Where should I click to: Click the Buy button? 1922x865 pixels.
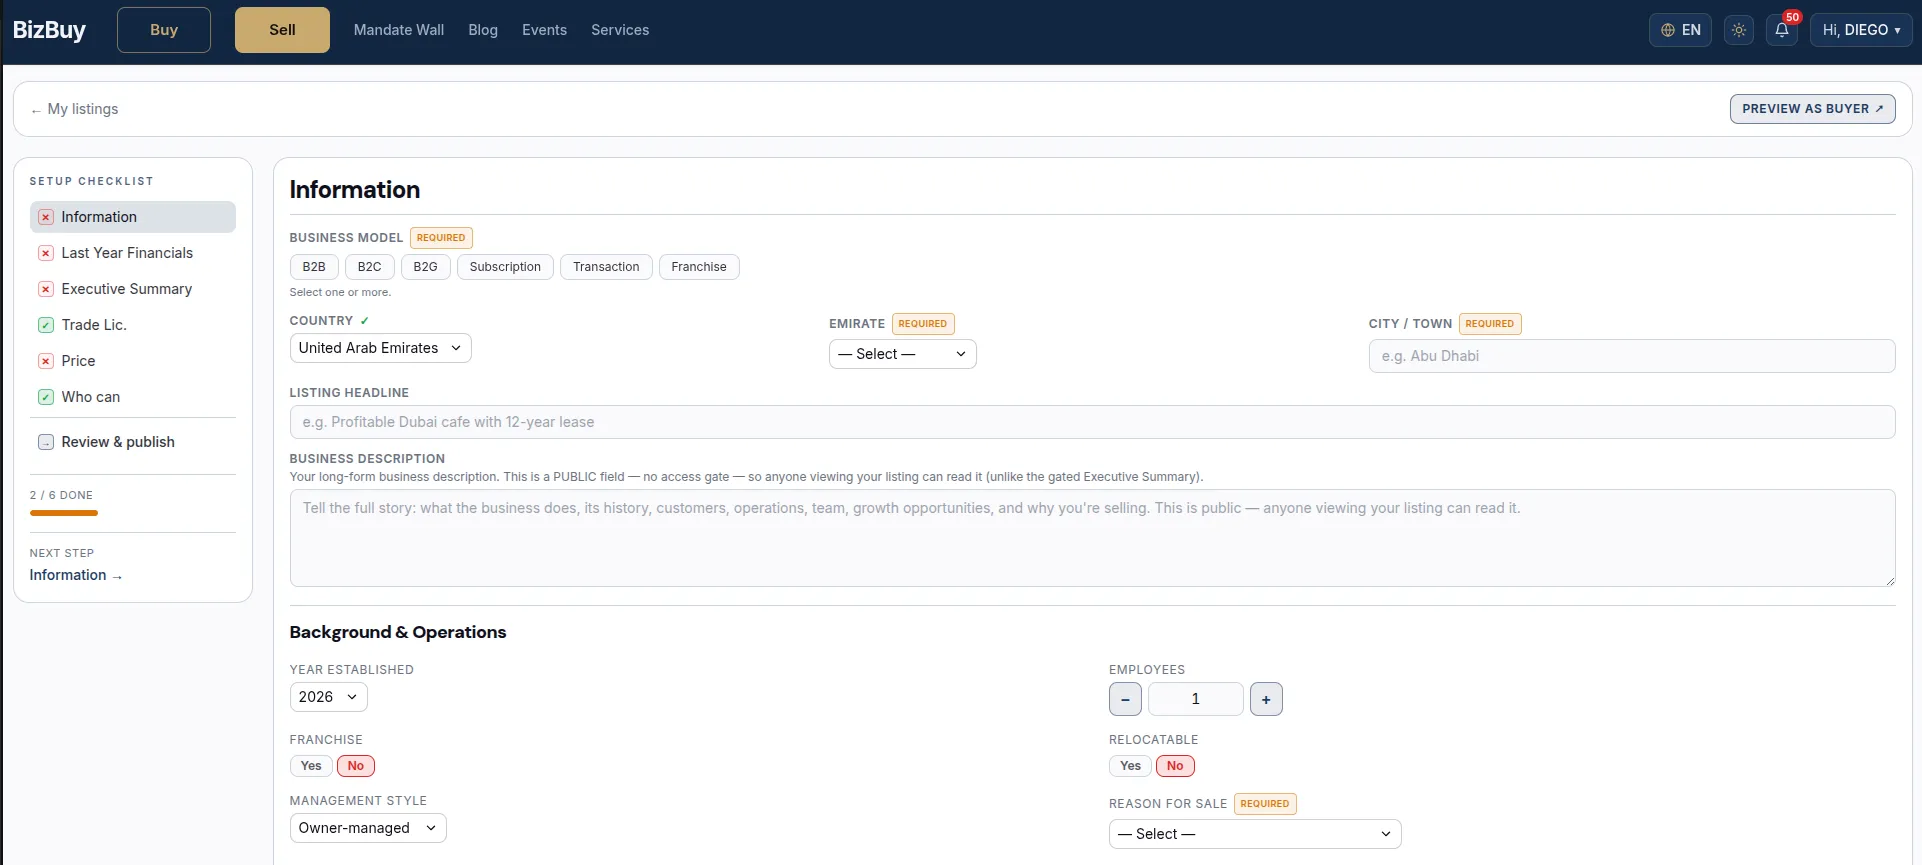164,30
